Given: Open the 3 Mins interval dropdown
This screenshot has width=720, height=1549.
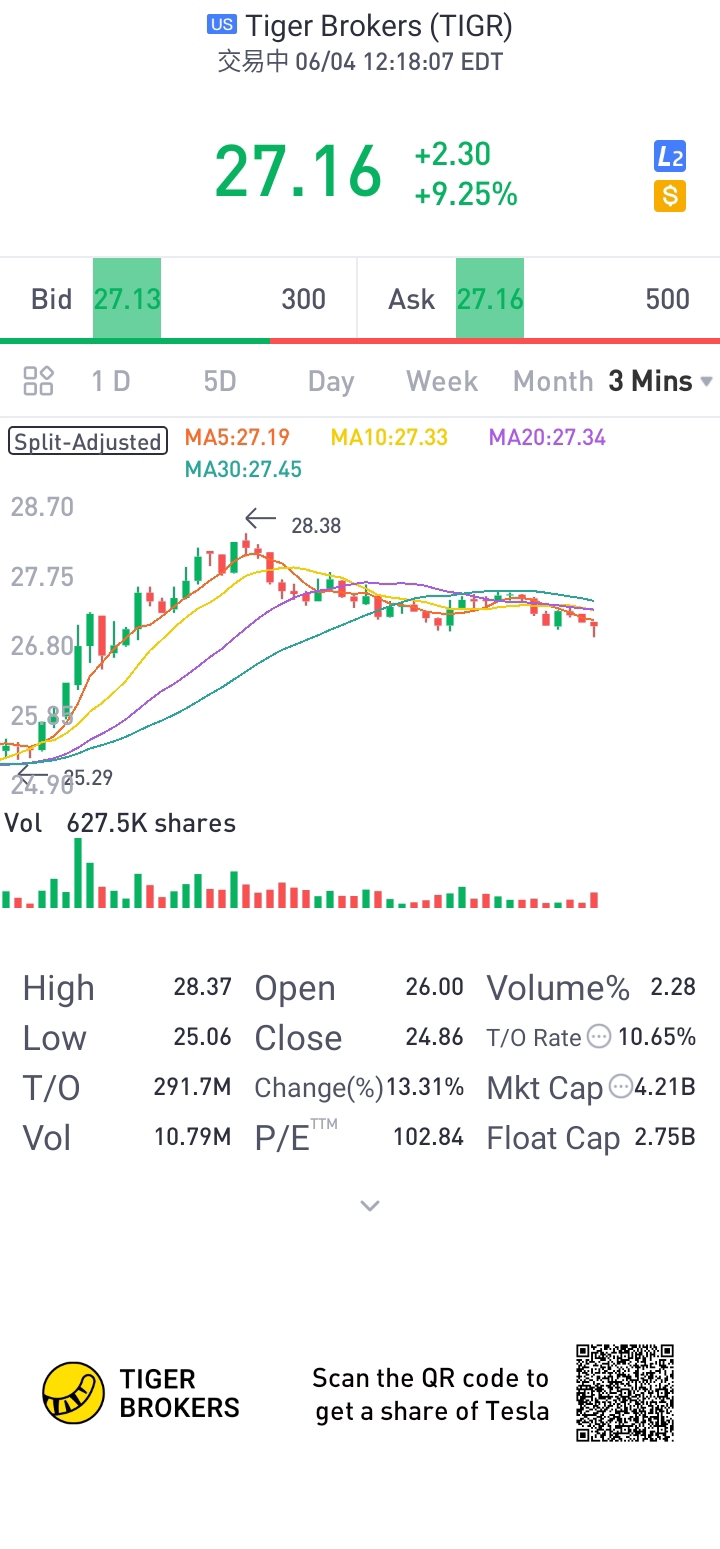Looking at the screenshot, I should [660, 381].
